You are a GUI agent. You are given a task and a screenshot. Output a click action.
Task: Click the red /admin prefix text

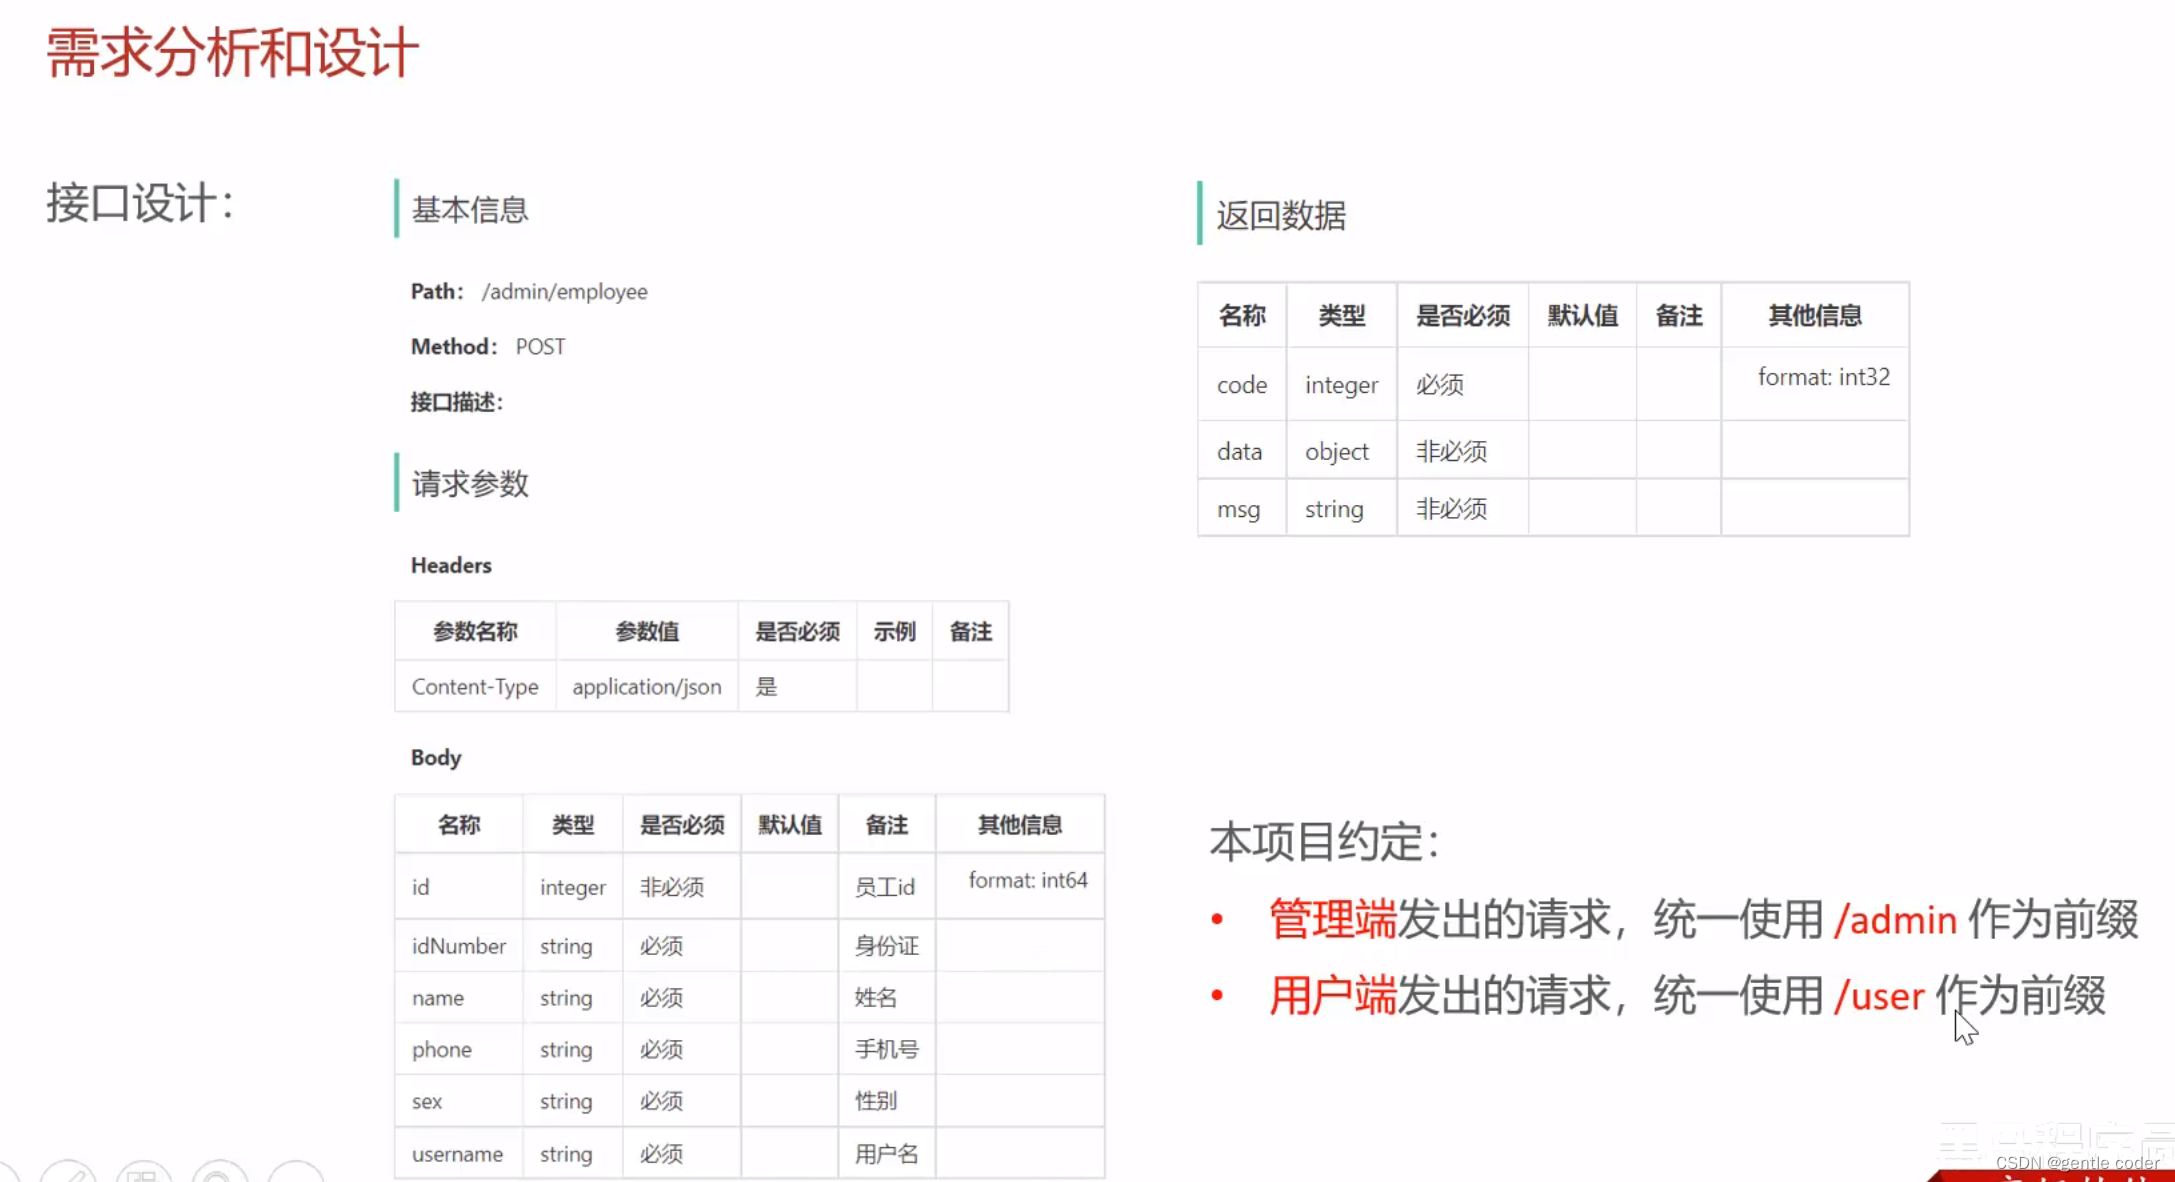[1895, 920]
